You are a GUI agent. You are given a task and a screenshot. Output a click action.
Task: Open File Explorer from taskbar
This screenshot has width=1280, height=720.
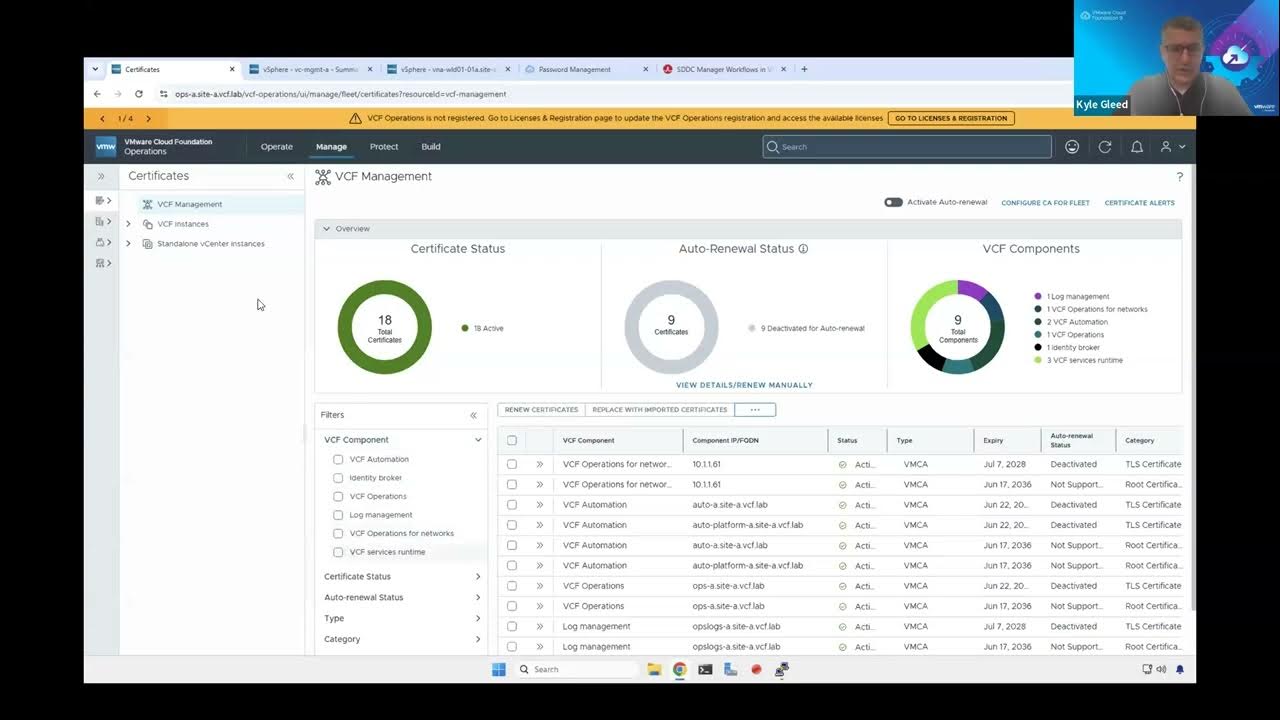[654, 669]
